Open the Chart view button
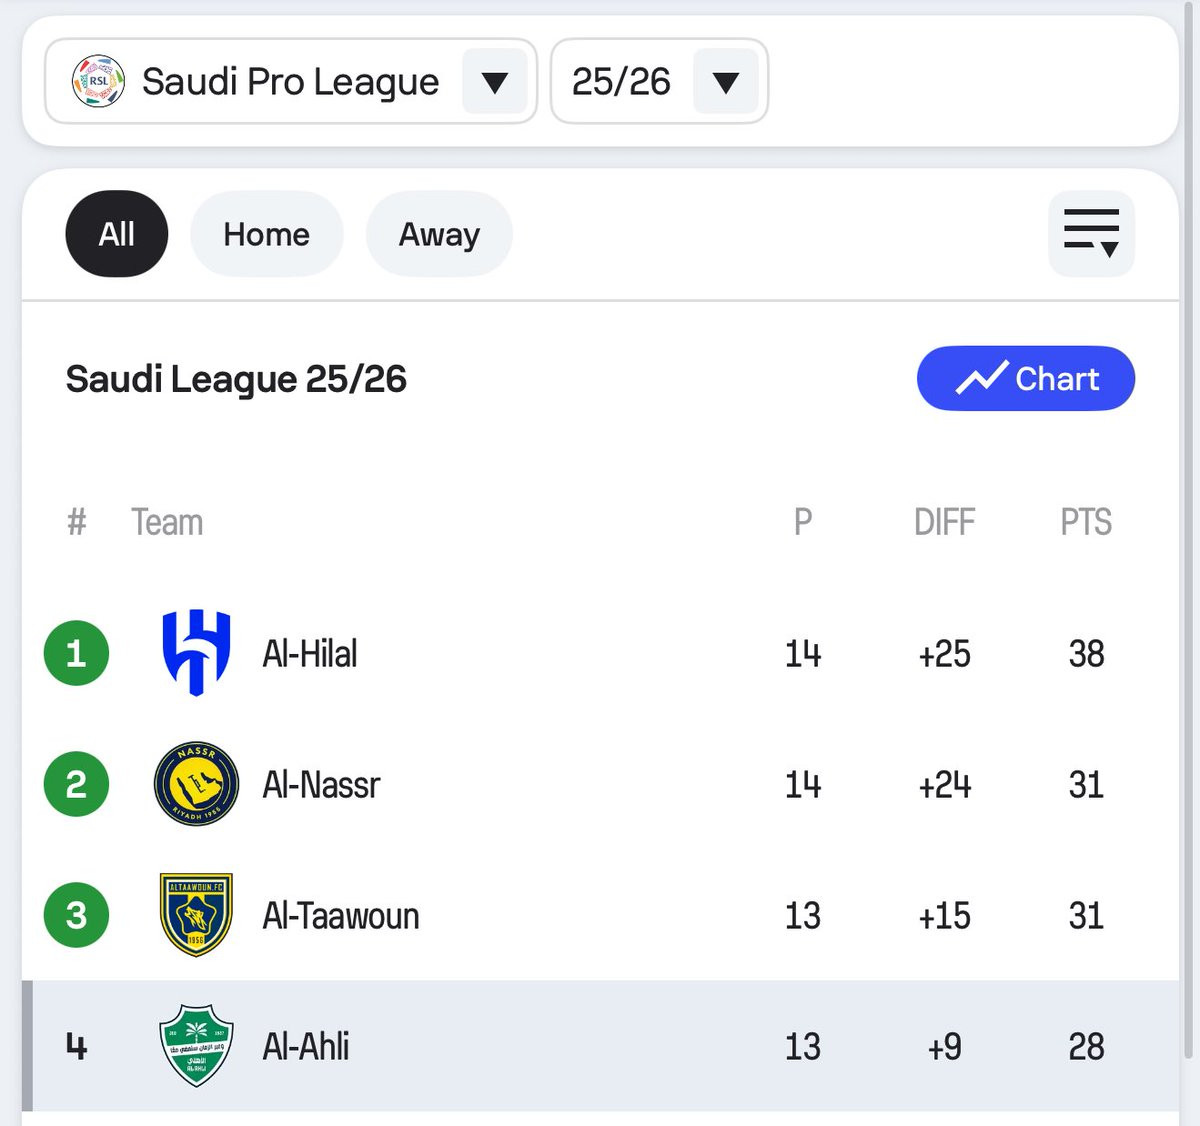Image resolution: width=1200 pixels, height=1126 pixels. [1025, 379]
